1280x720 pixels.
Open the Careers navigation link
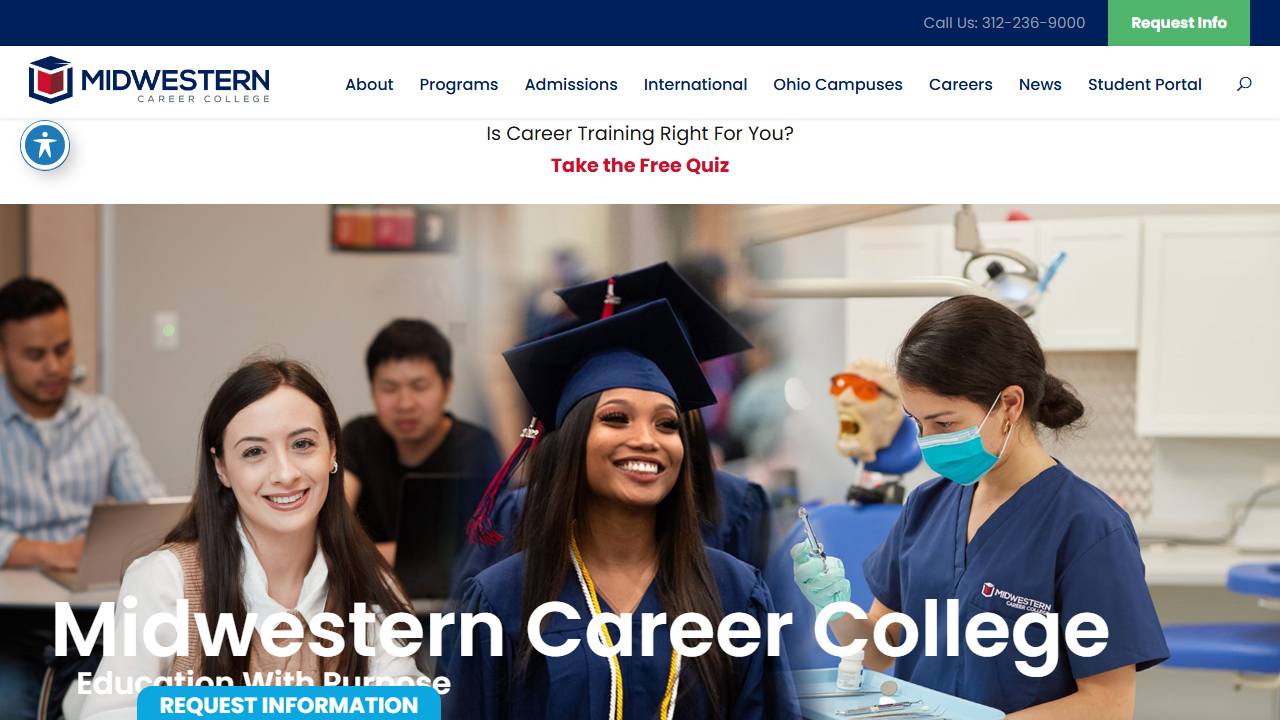961,84
